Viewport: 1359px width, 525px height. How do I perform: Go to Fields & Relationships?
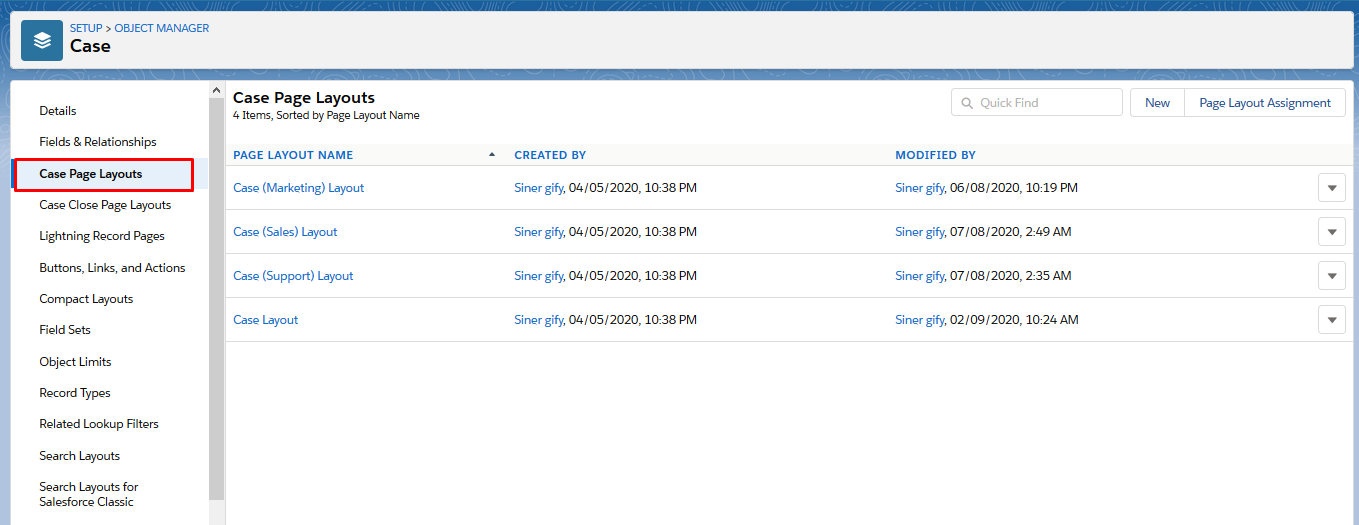pos(98,142)
